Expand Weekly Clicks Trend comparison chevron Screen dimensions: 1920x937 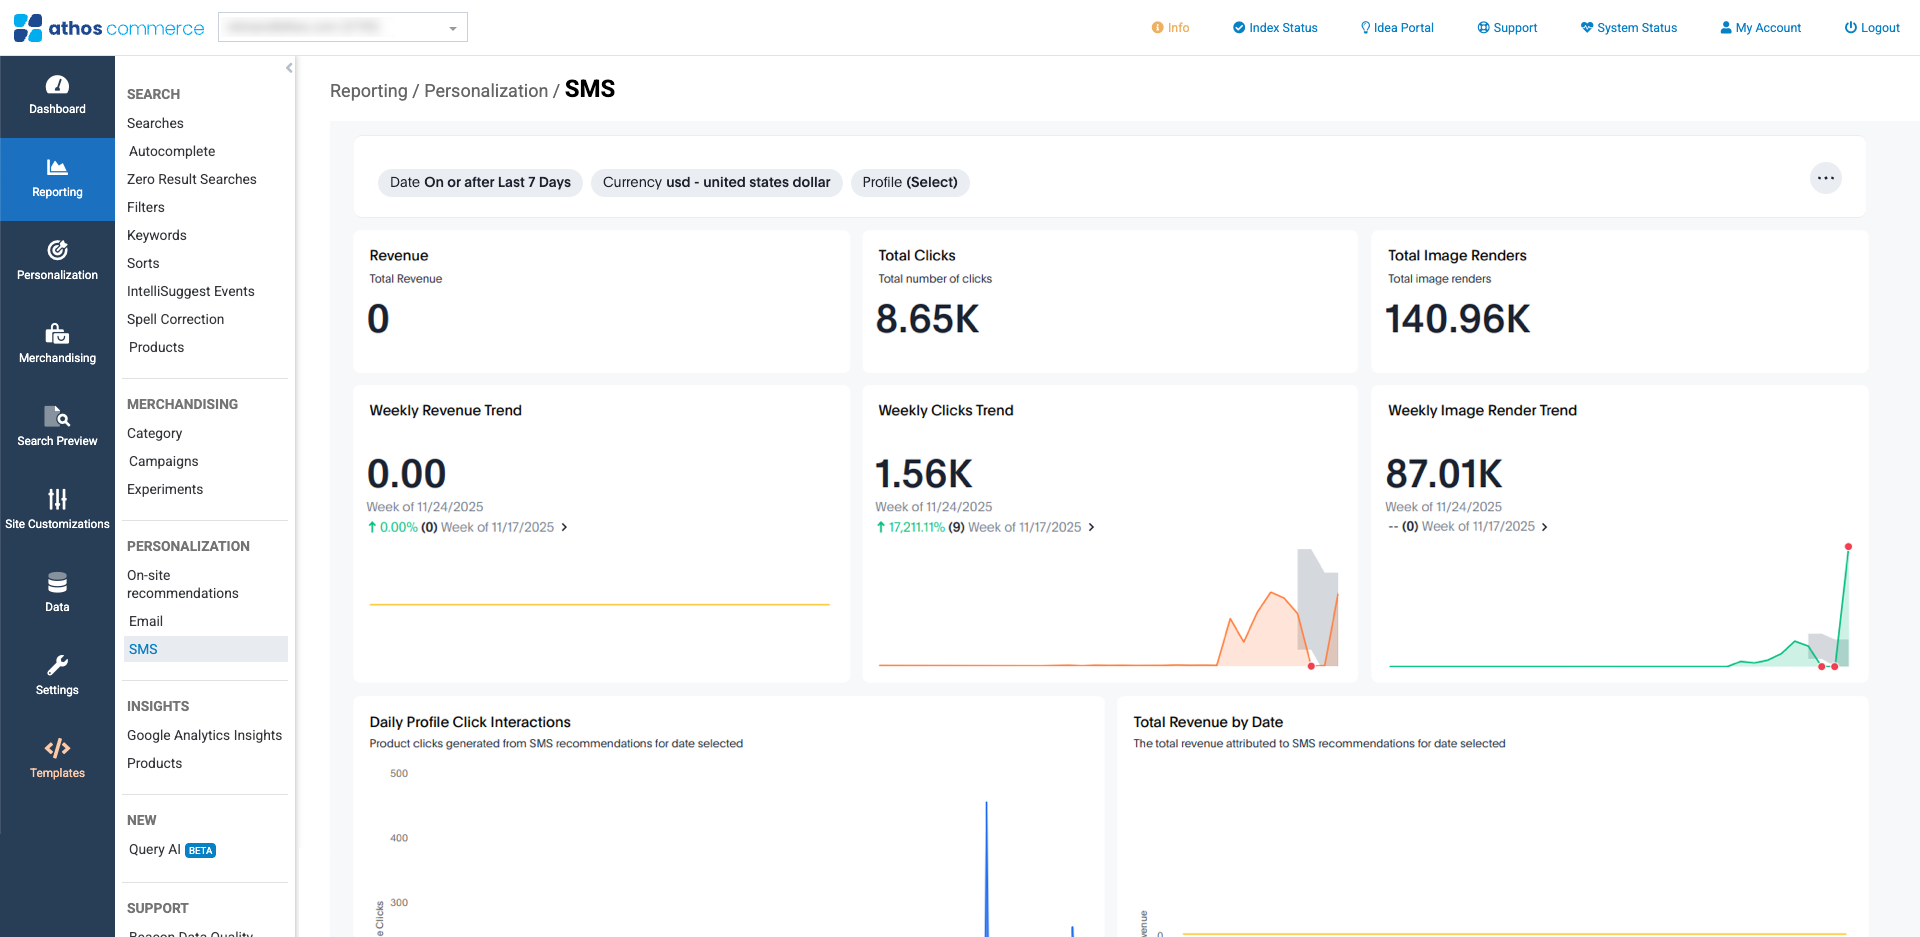click(1091, 527)
